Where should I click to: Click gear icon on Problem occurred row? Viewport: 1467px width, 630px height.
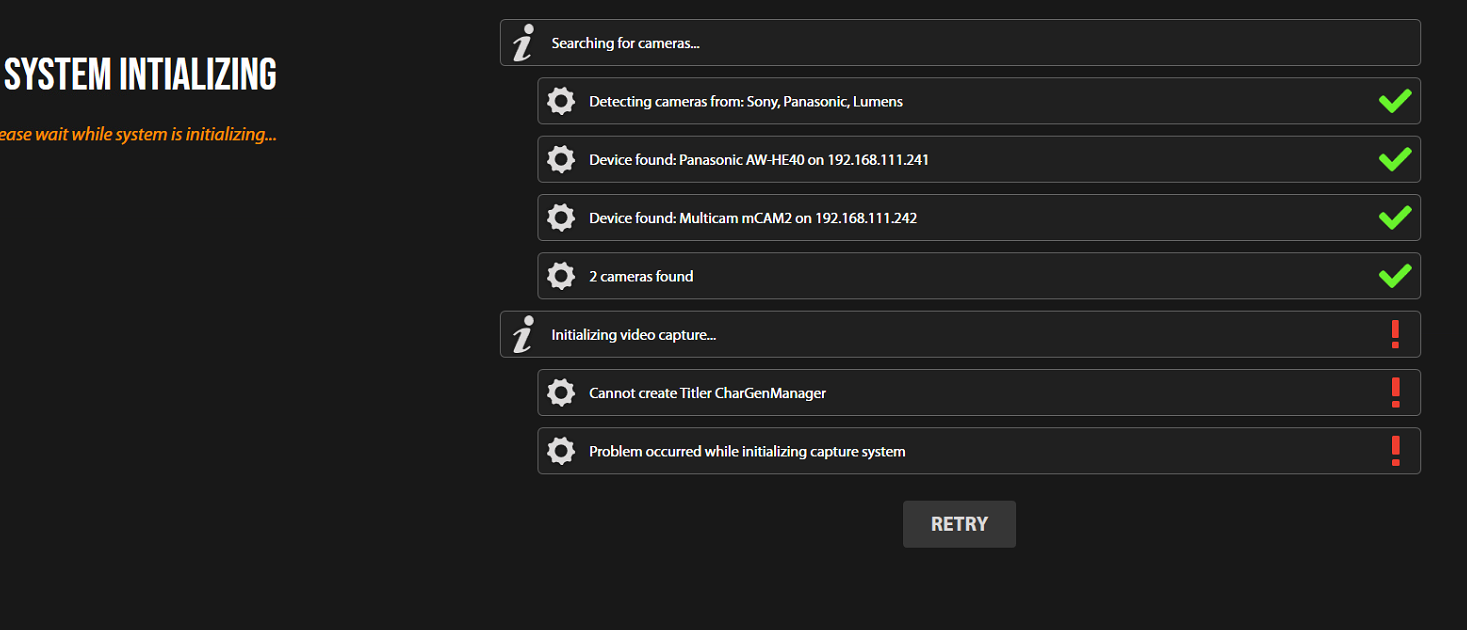point(561,452)
